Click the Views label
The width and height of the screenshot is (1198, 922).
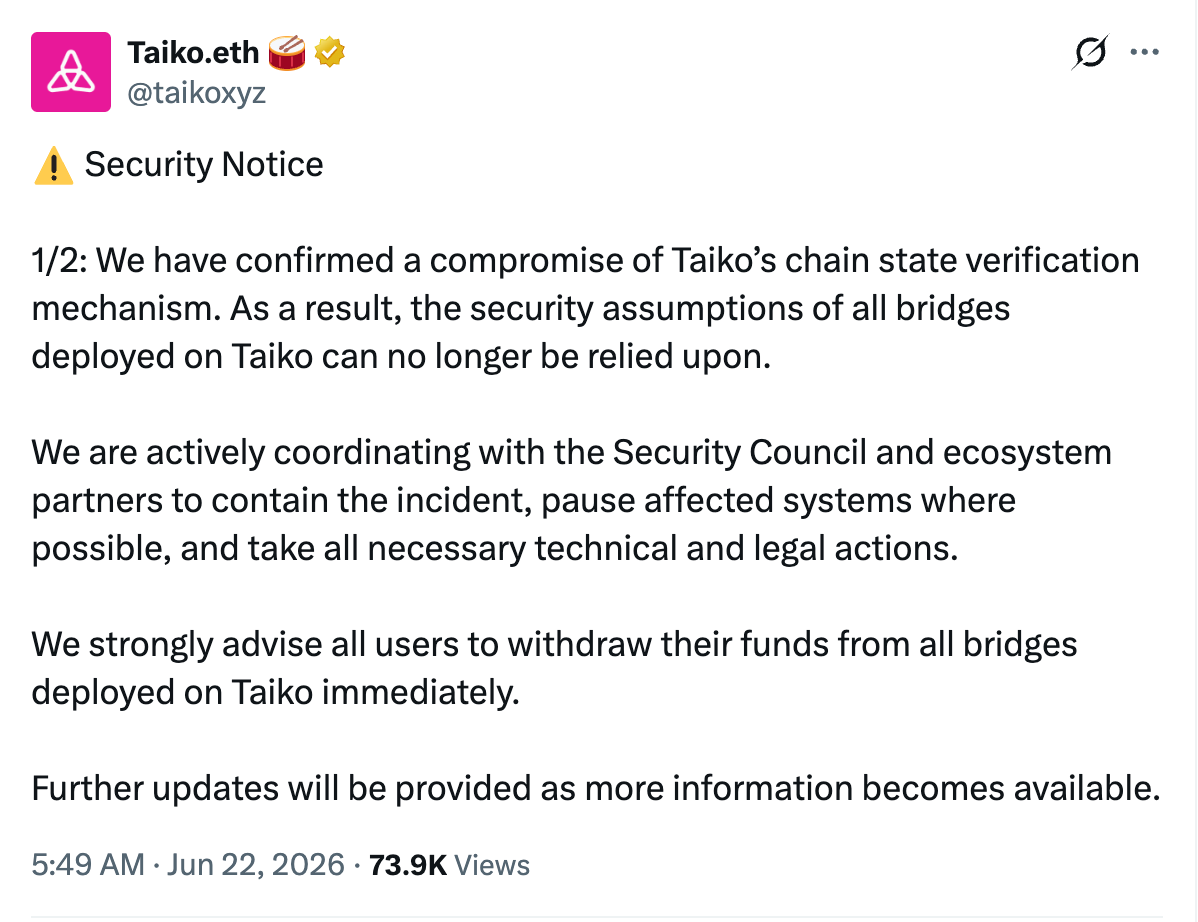tap(492, 865)
